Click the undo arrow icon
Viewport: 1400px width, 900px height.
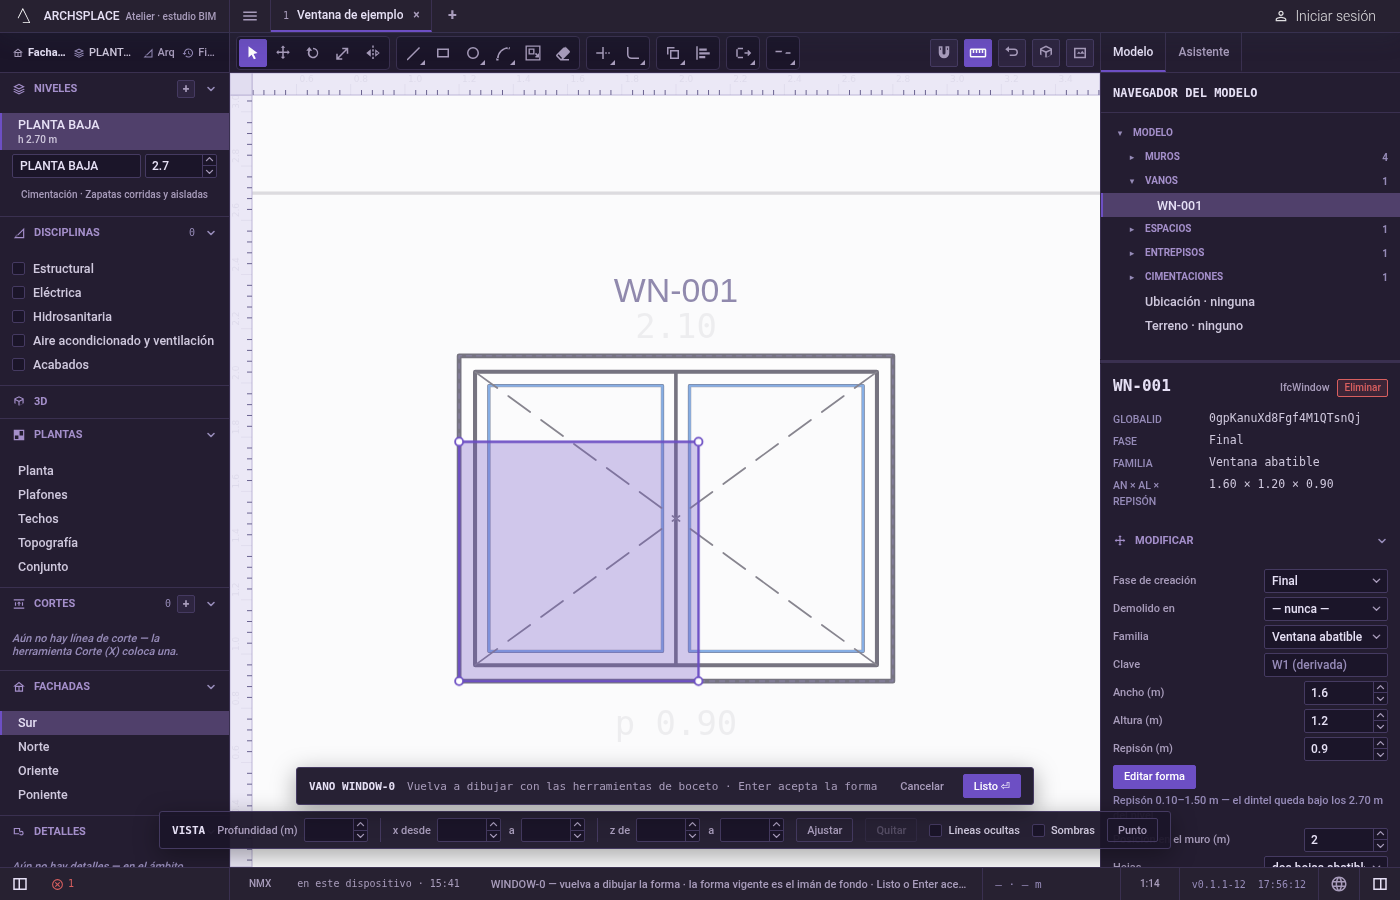pos(1012,53)
